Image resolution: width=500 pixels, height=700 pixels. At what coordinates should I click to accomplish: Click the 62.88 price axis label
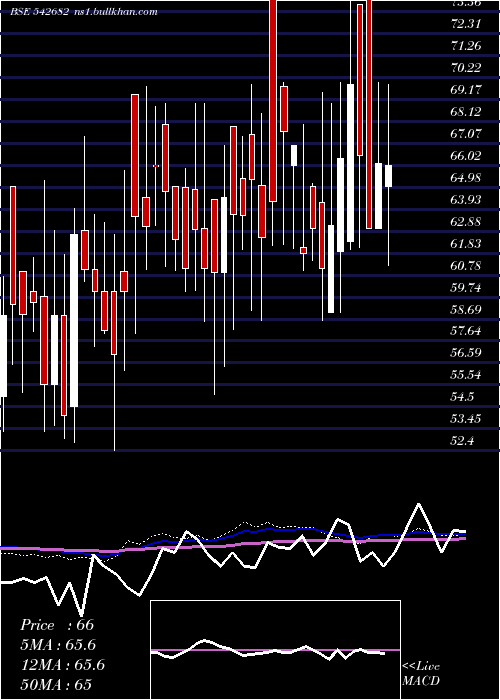(x=467, y=222)
